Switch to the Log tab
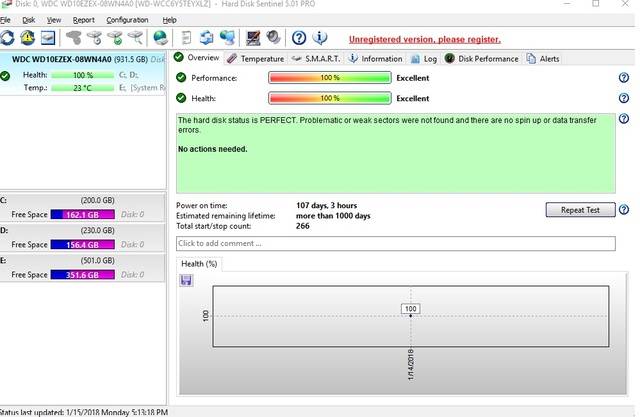Image resolution: width=640 pixels, height=417 pixels. (x=424, y=59)
